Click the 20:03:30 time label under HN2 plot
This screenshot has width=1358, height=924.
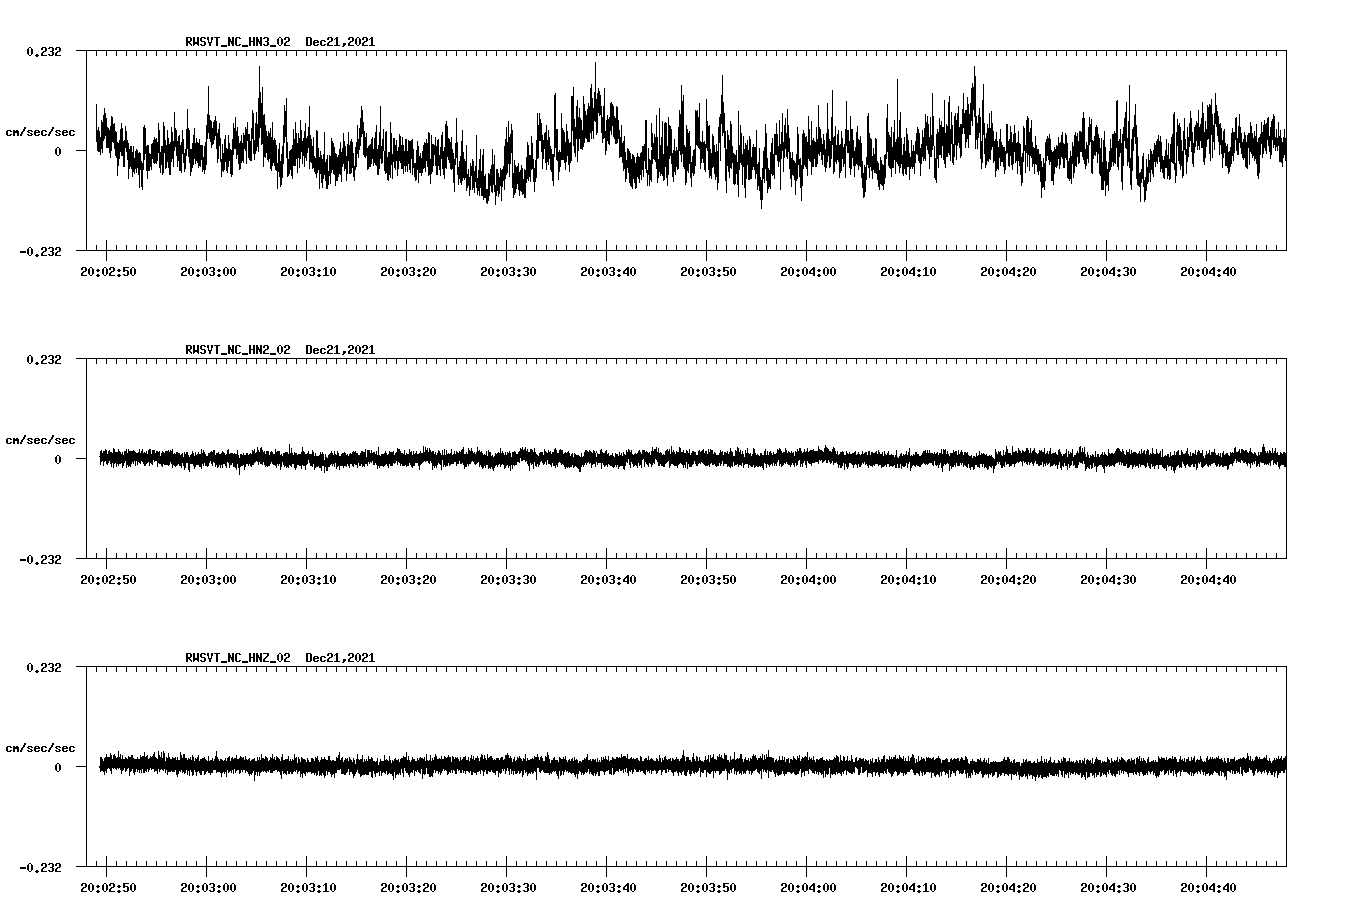tap(508, 579)
